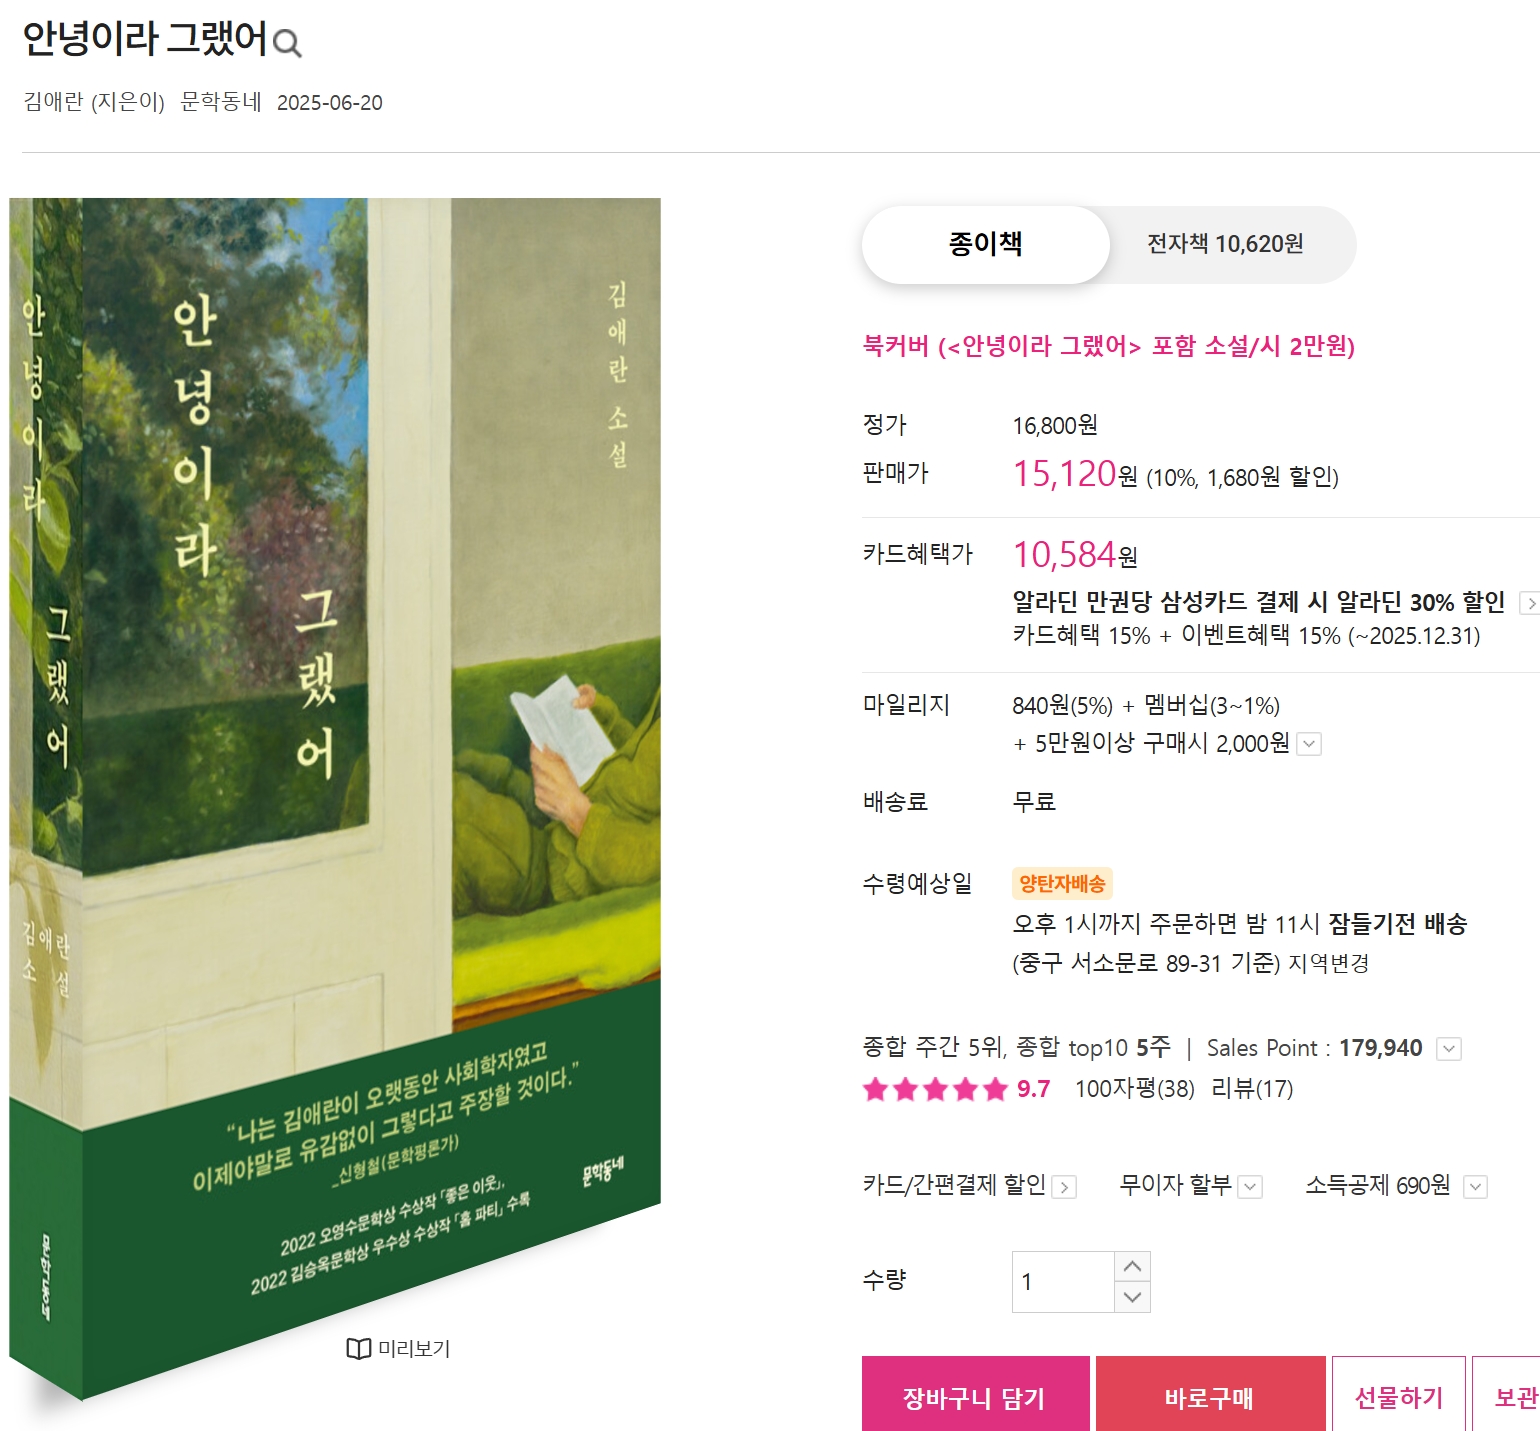
Task: Click the arrow icon next to 삼성카드 30% 할인
Action: coord(1529,603)
